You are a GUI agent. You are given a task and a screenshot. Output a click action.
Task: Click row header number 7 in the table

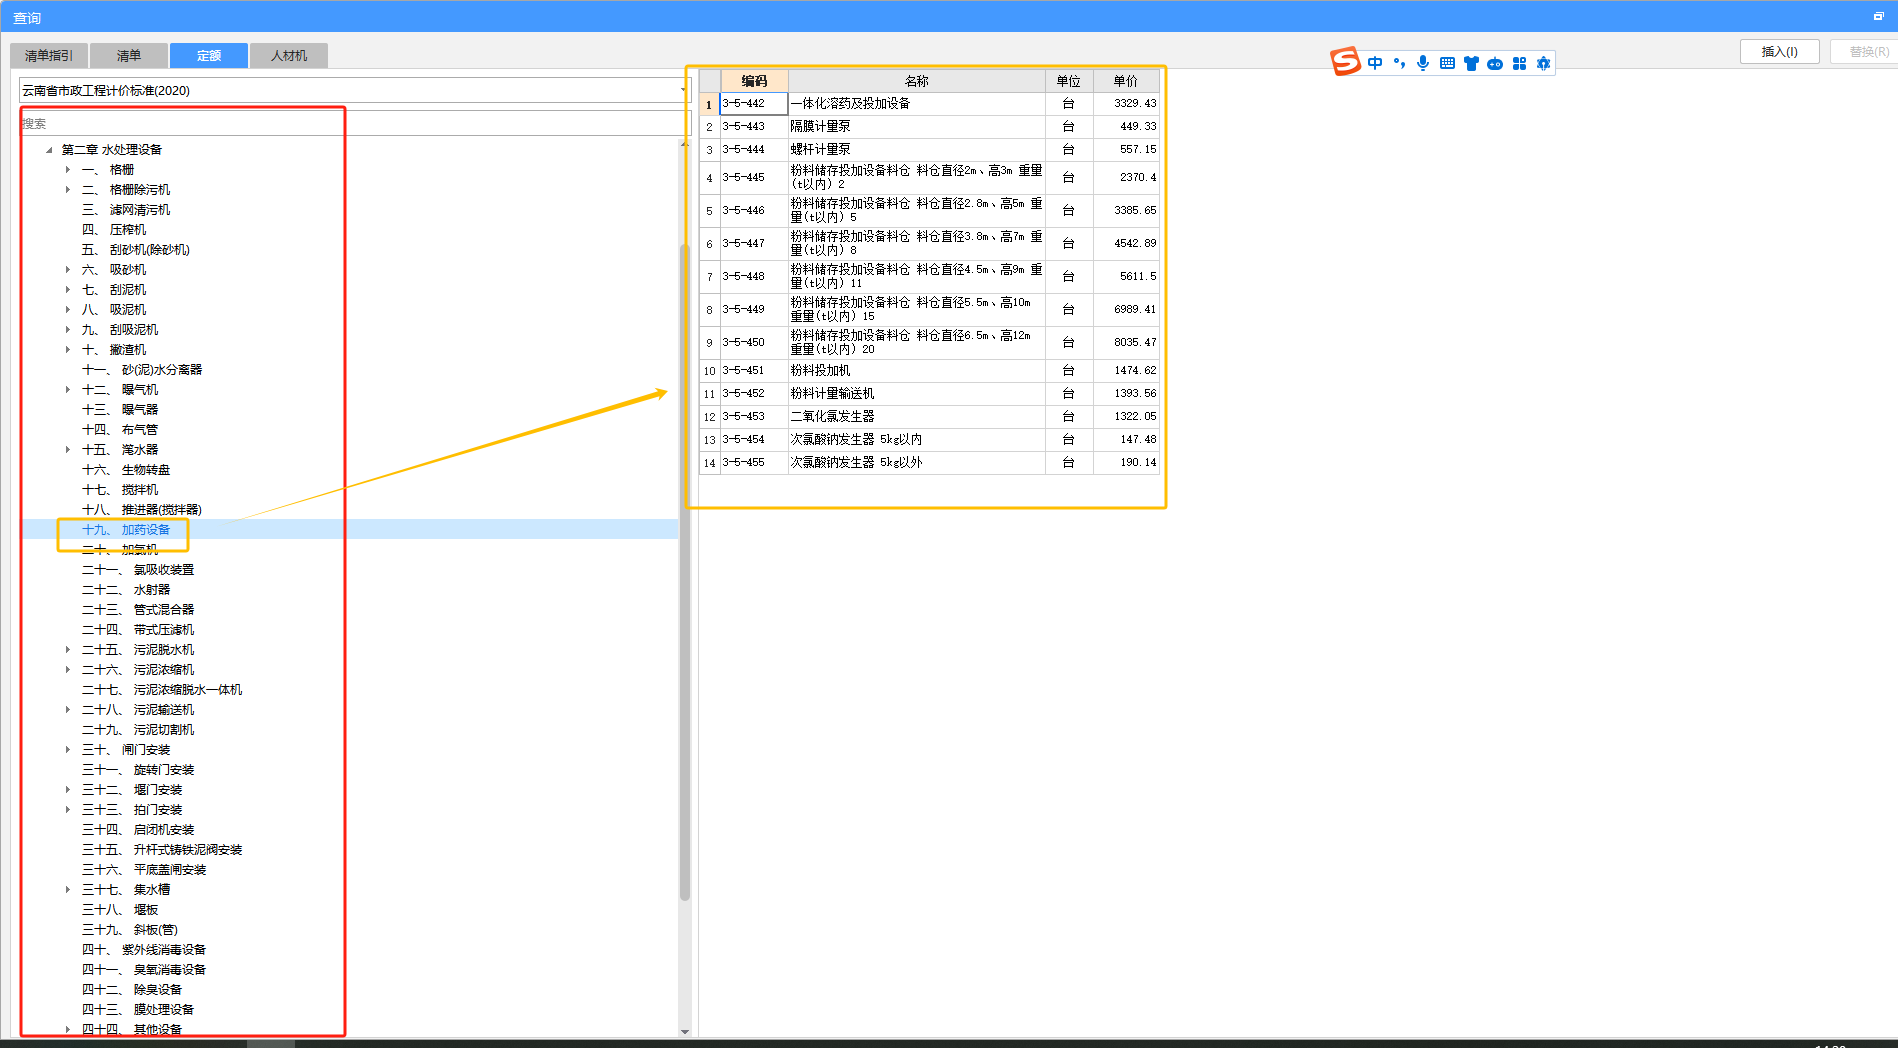click(x=709, y=276)
